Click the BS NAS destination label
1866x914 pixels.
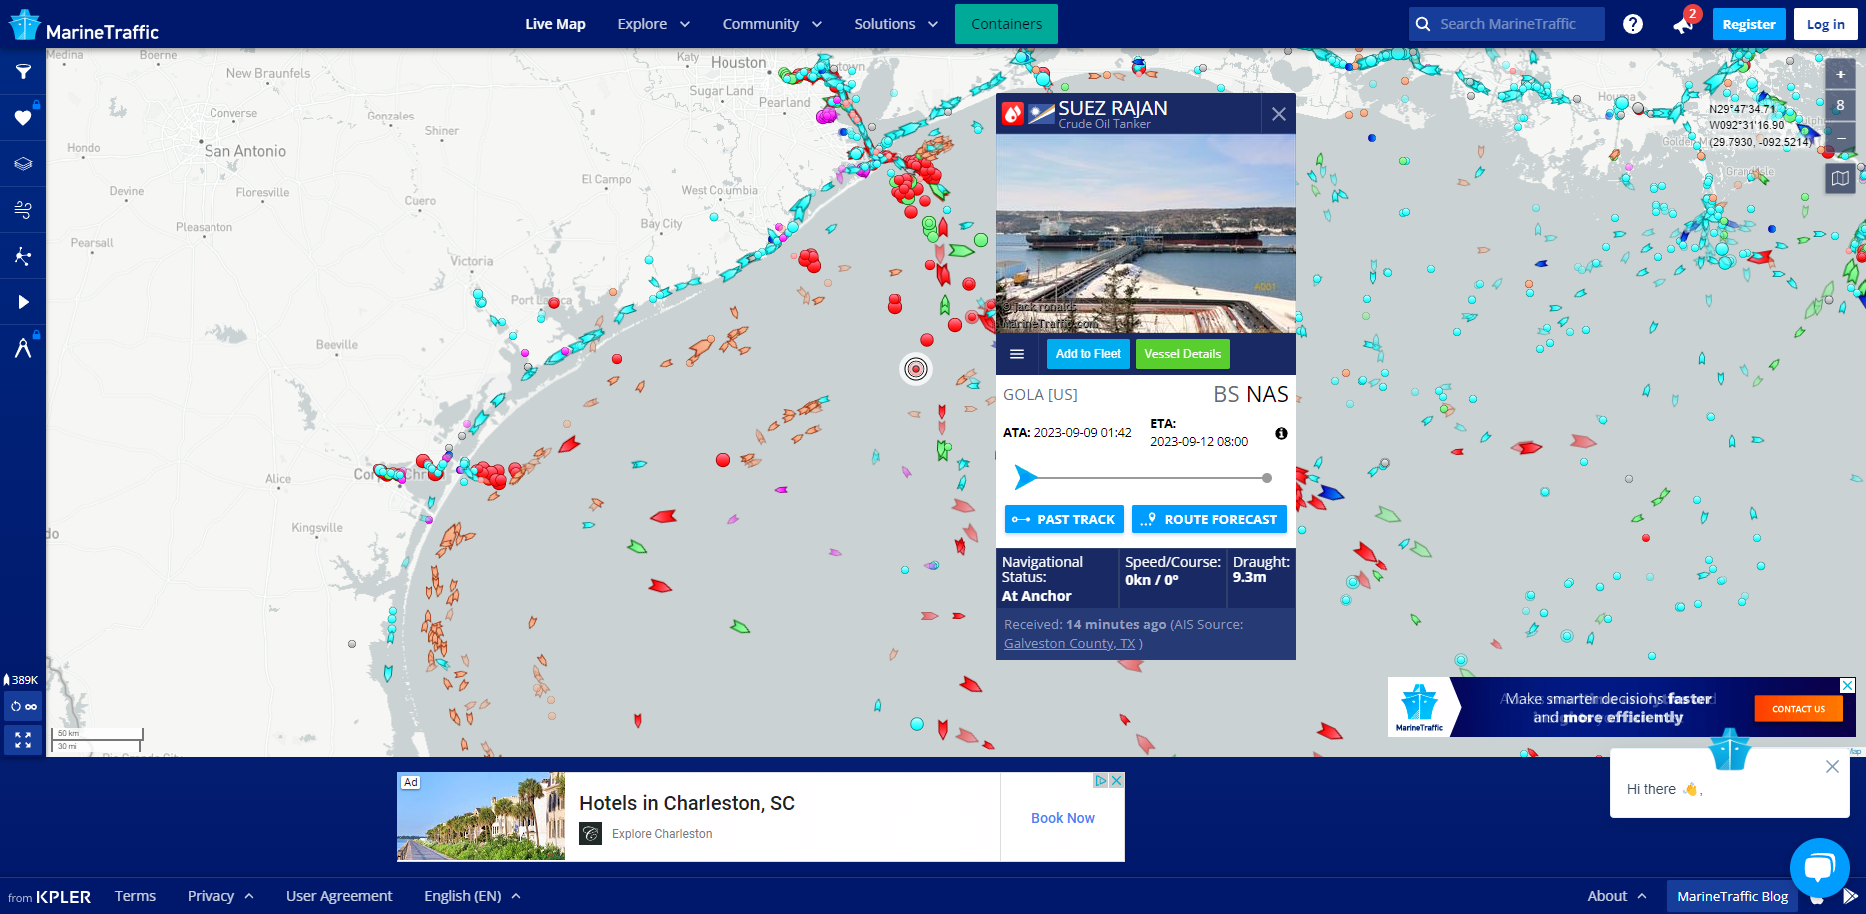point(1251,394)
